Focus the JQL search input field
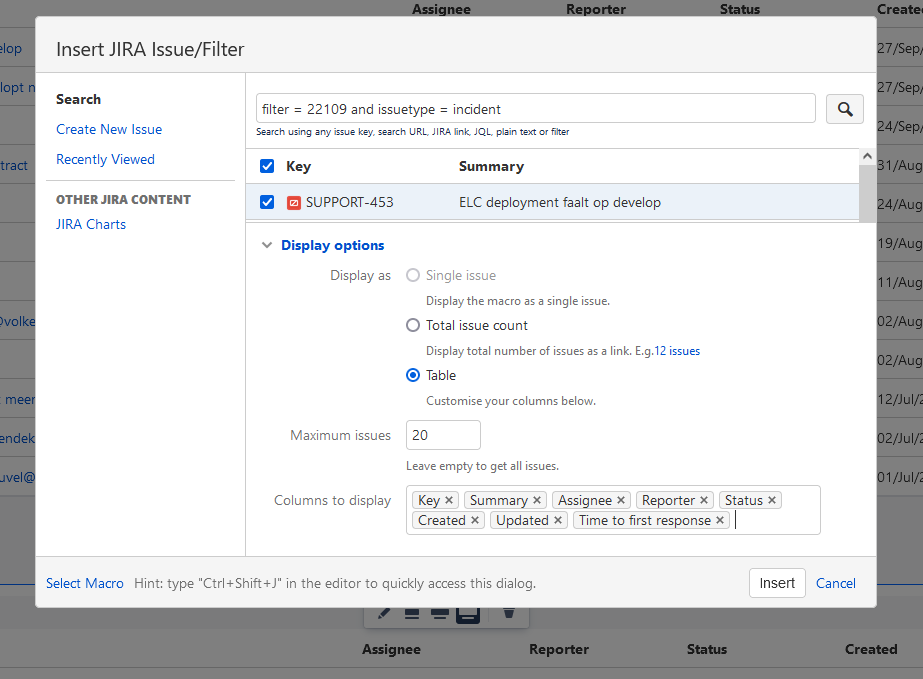The image size is (923, 679). pyautogui.click(x=536, y=108)
